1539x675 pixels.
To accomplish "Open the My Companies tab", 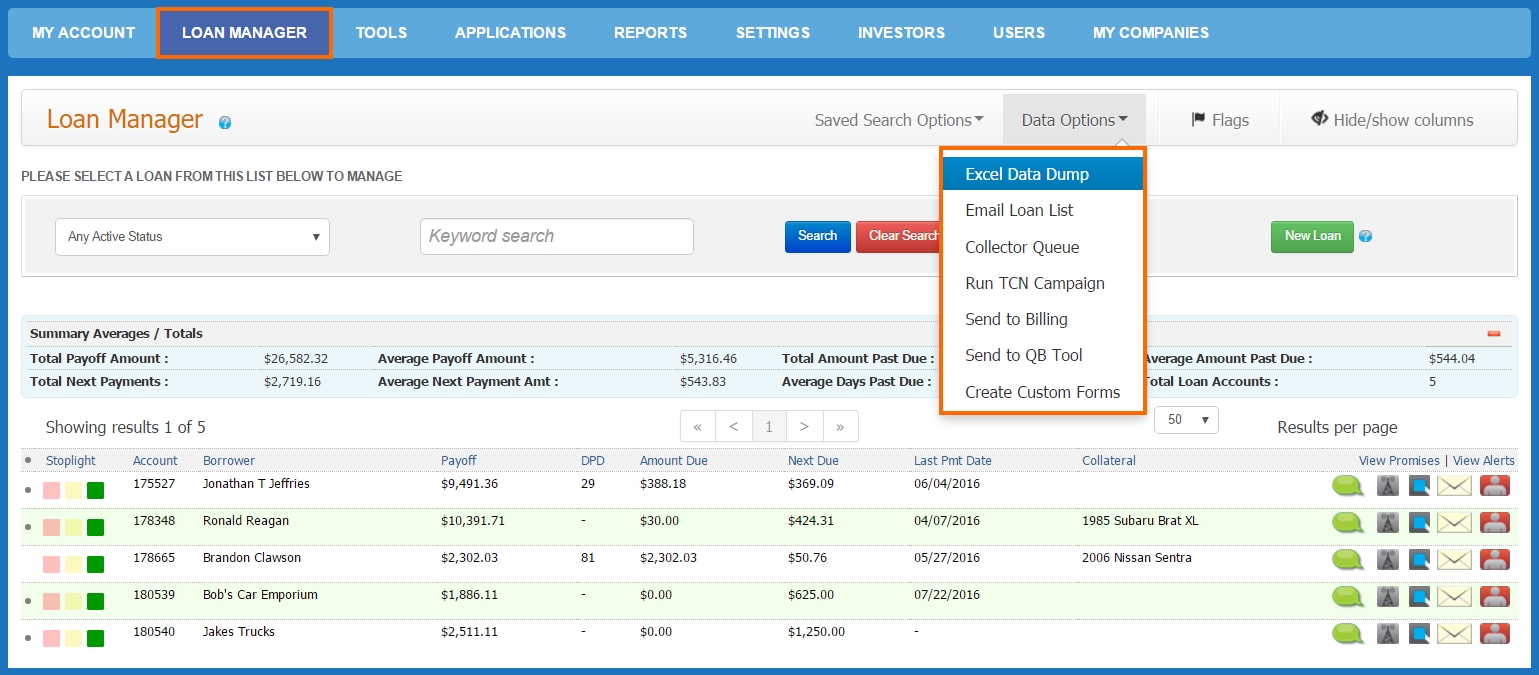I will click(1151, 33).
